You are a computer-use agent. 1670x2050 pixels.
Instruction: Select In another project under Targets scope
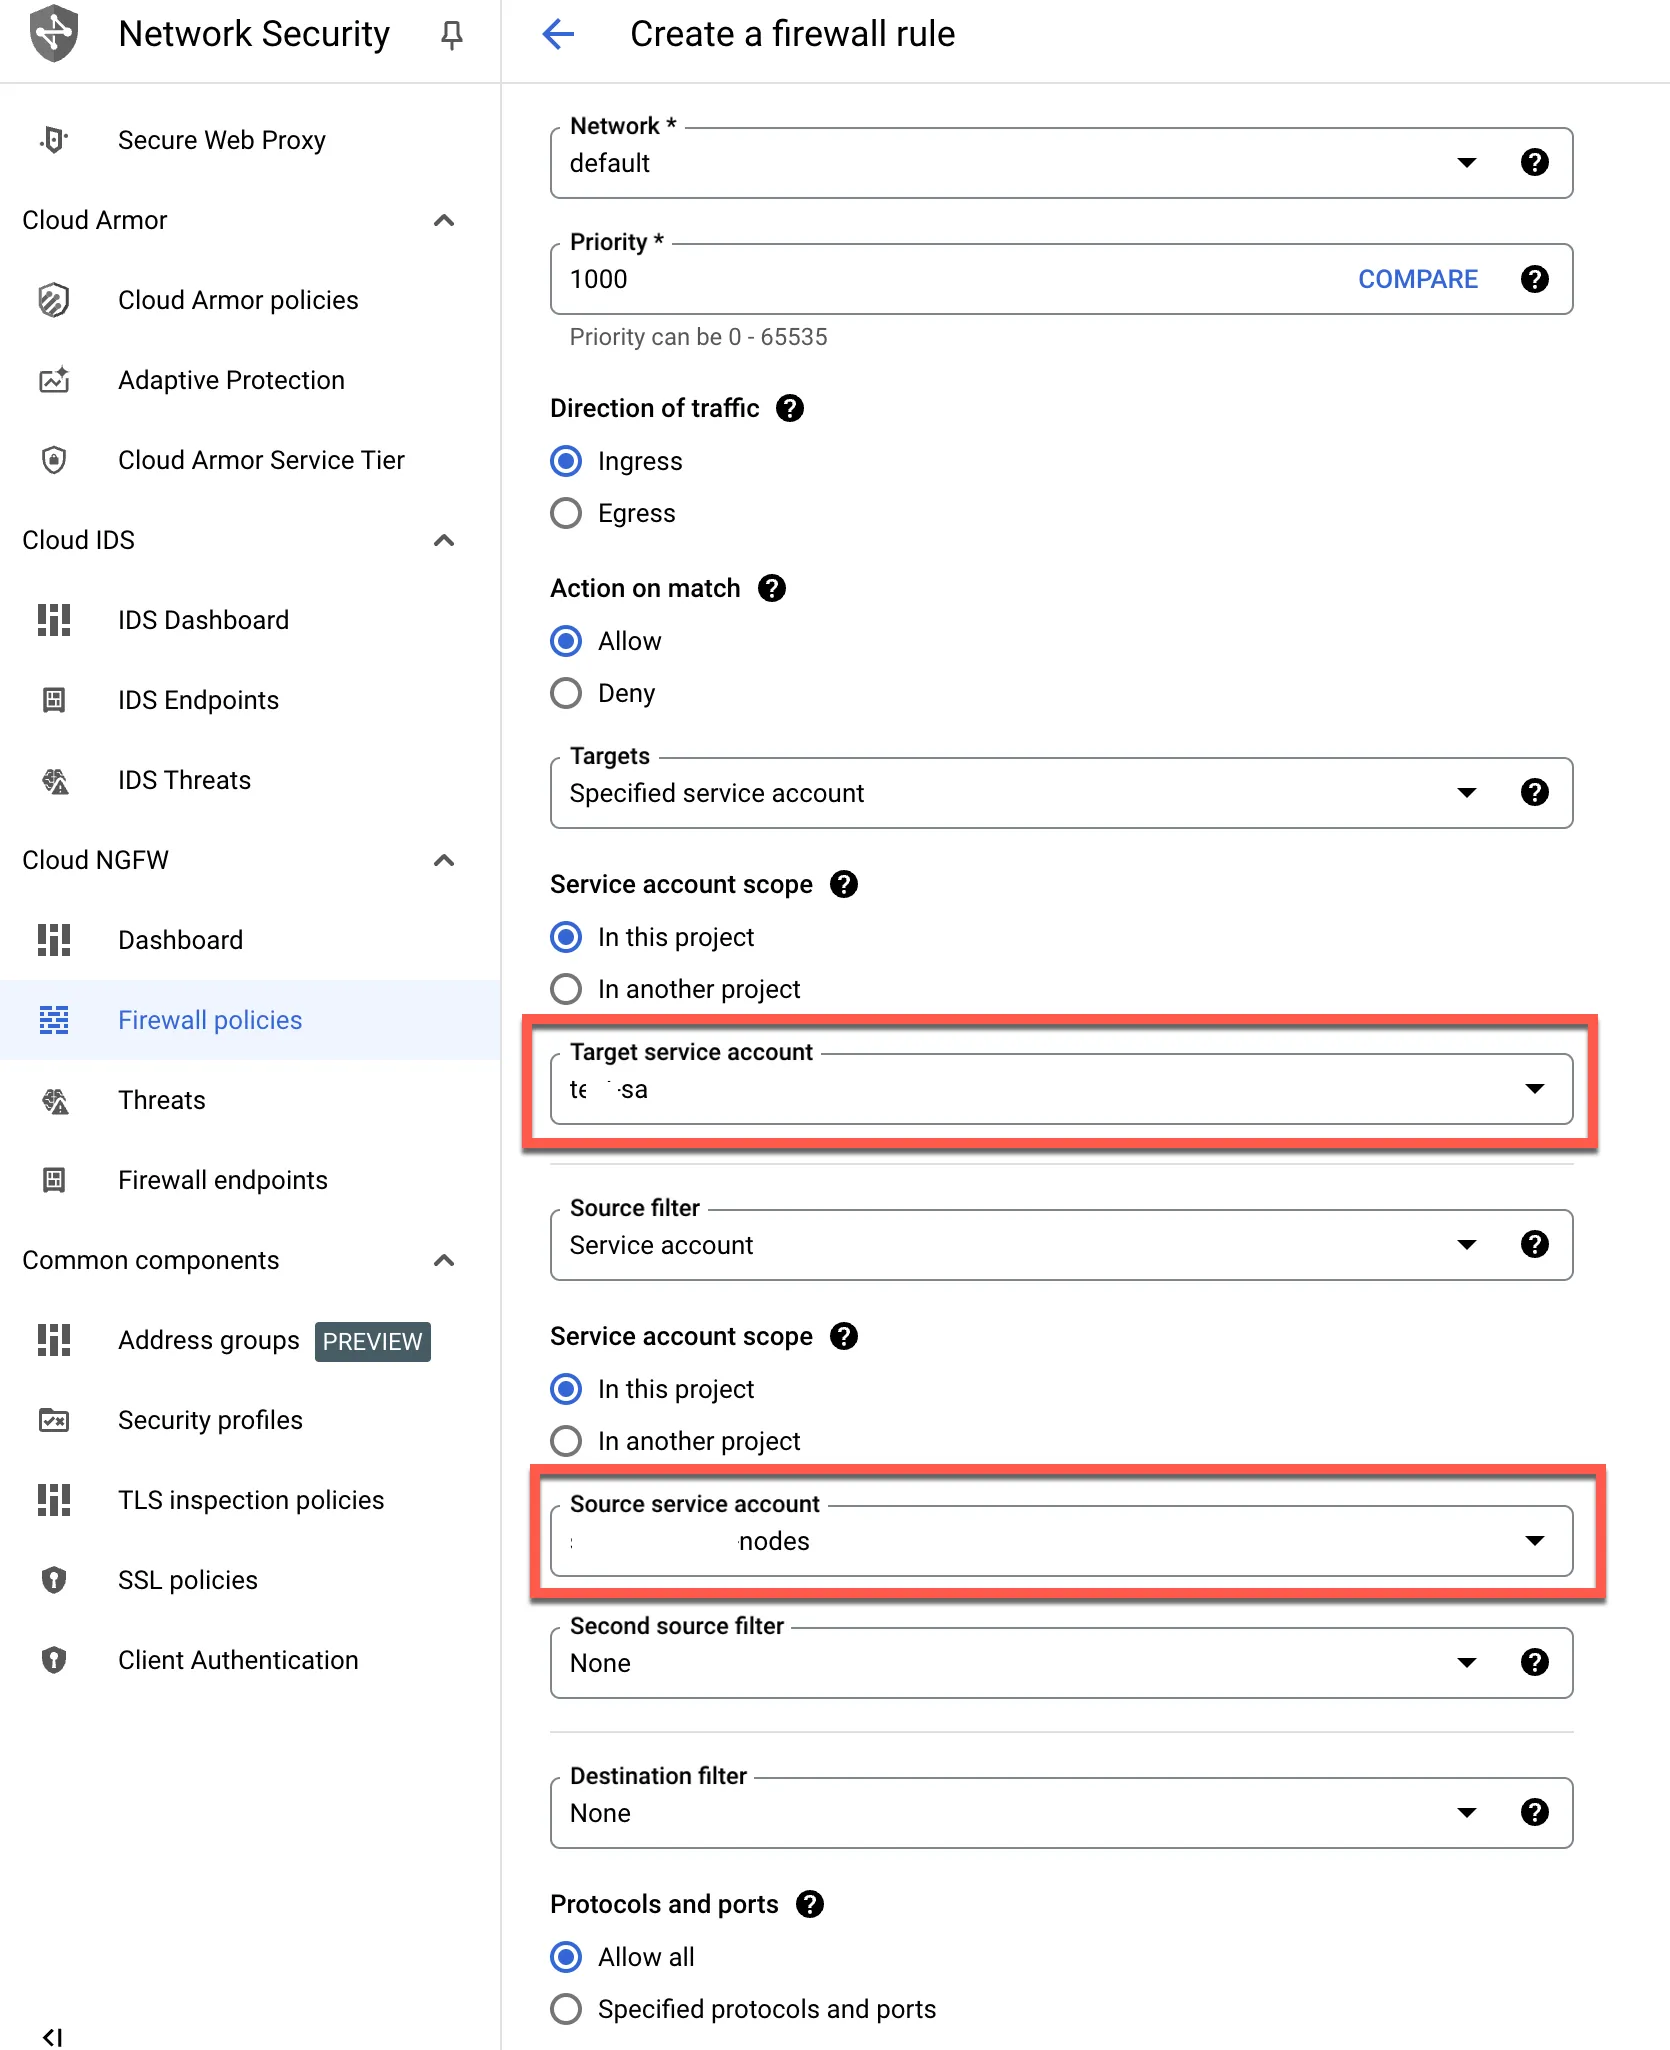[x=566, y=989]
